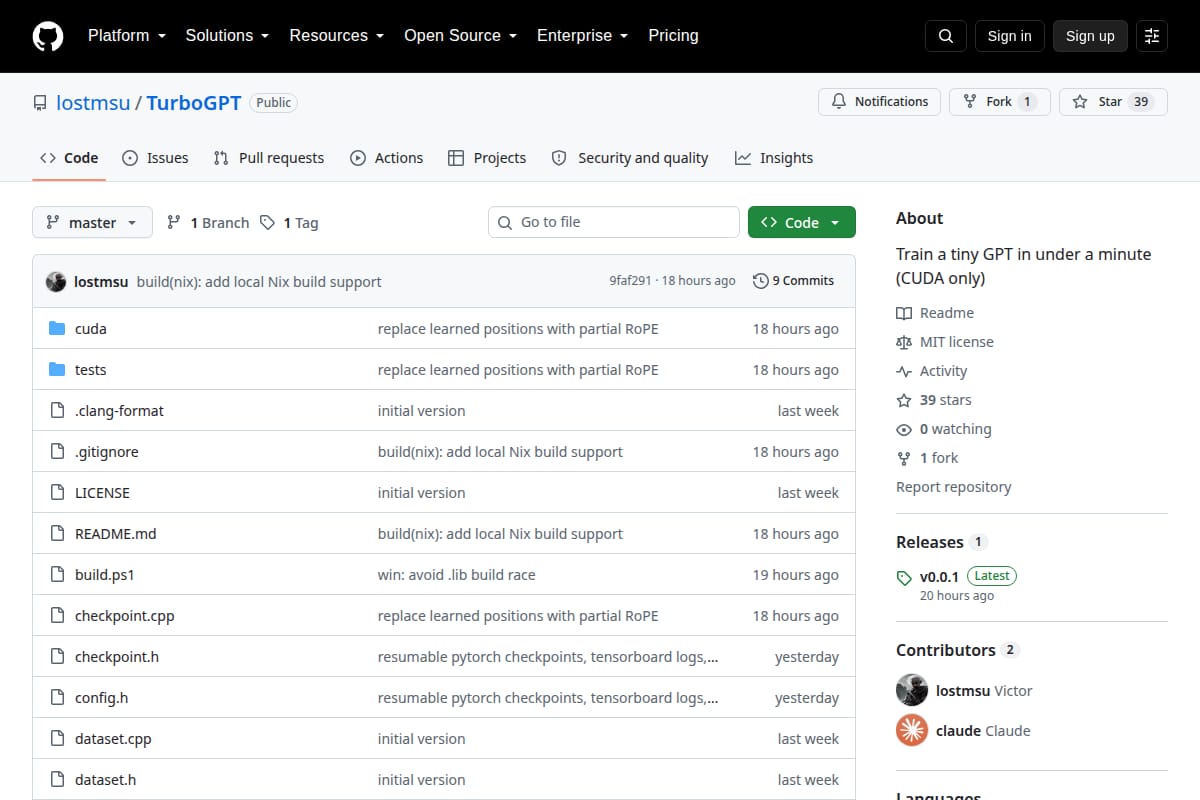Click the Readme book icon in About
Viewport: 1200px width, 800px height.
pyautogui.click(x=904, y=313)
